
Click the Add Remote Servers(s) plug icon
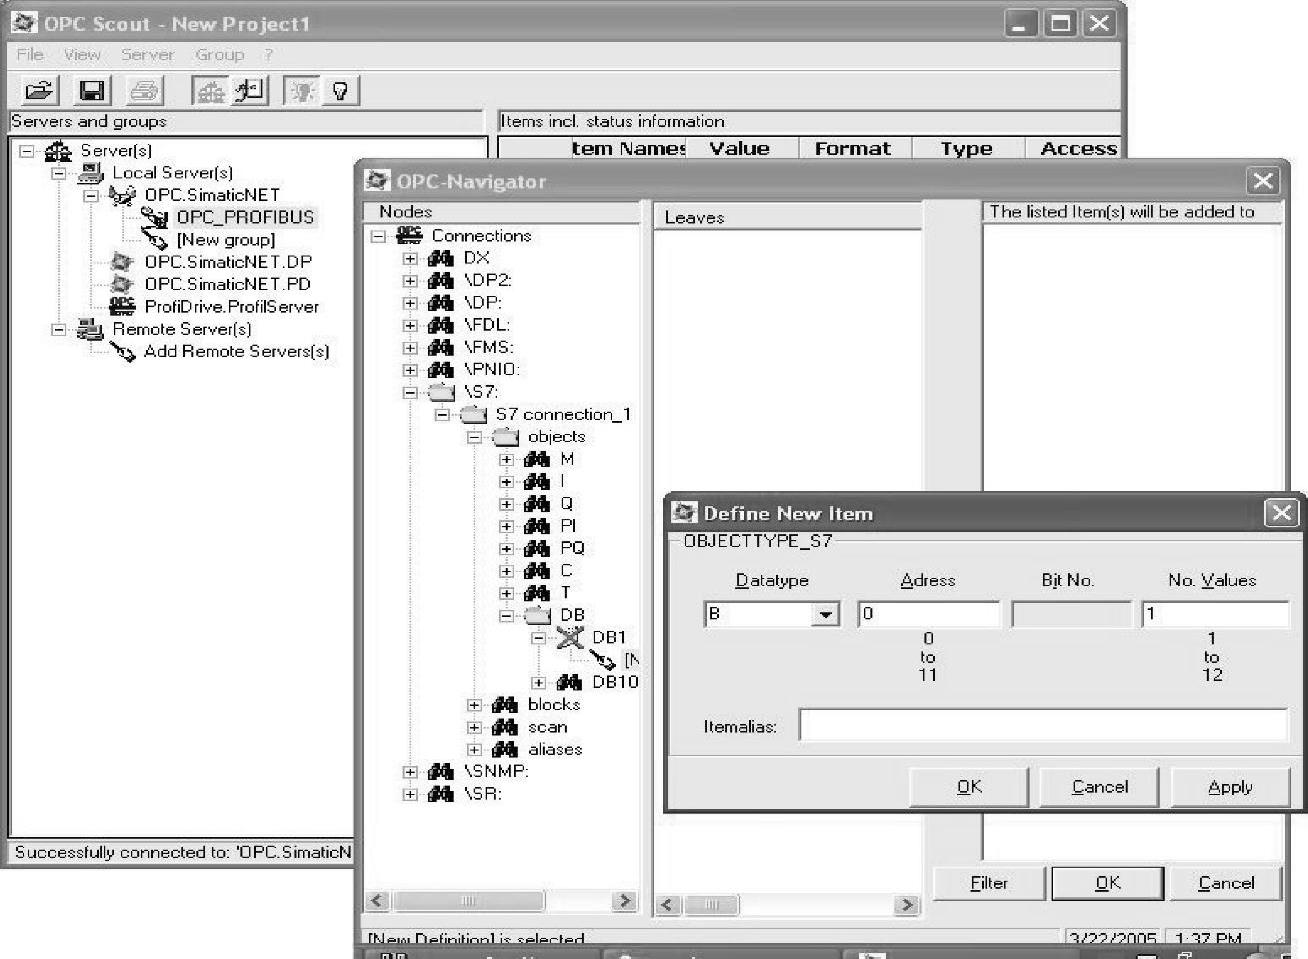point(123,352)
